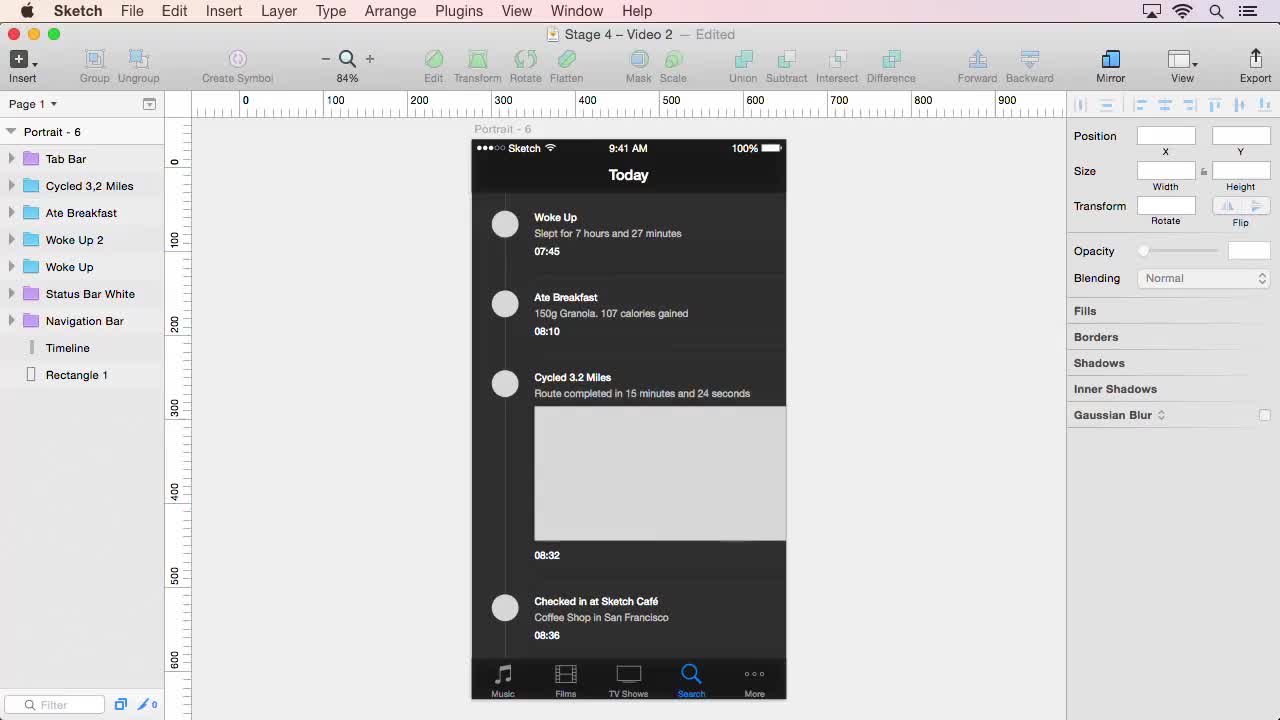Expand the Tab Bar group
This screenshot has height=720, width=1280.
pos(11,158)
